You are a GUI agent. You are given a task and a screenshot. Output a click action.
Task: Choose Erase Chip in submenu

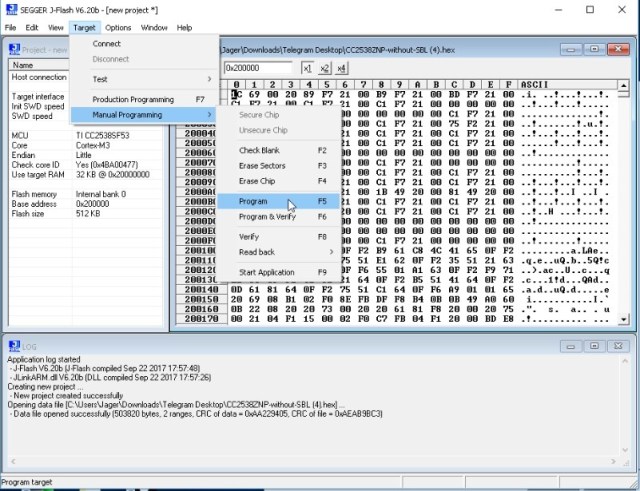coord(278,181)
